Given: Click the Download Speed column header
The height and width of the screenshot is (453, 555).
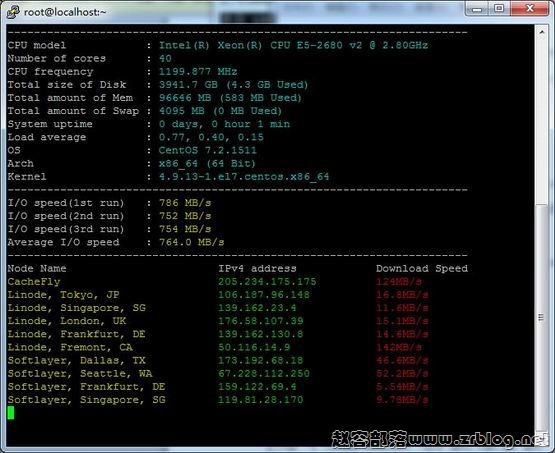Looking at the screenshot, I should pos(422,269).
